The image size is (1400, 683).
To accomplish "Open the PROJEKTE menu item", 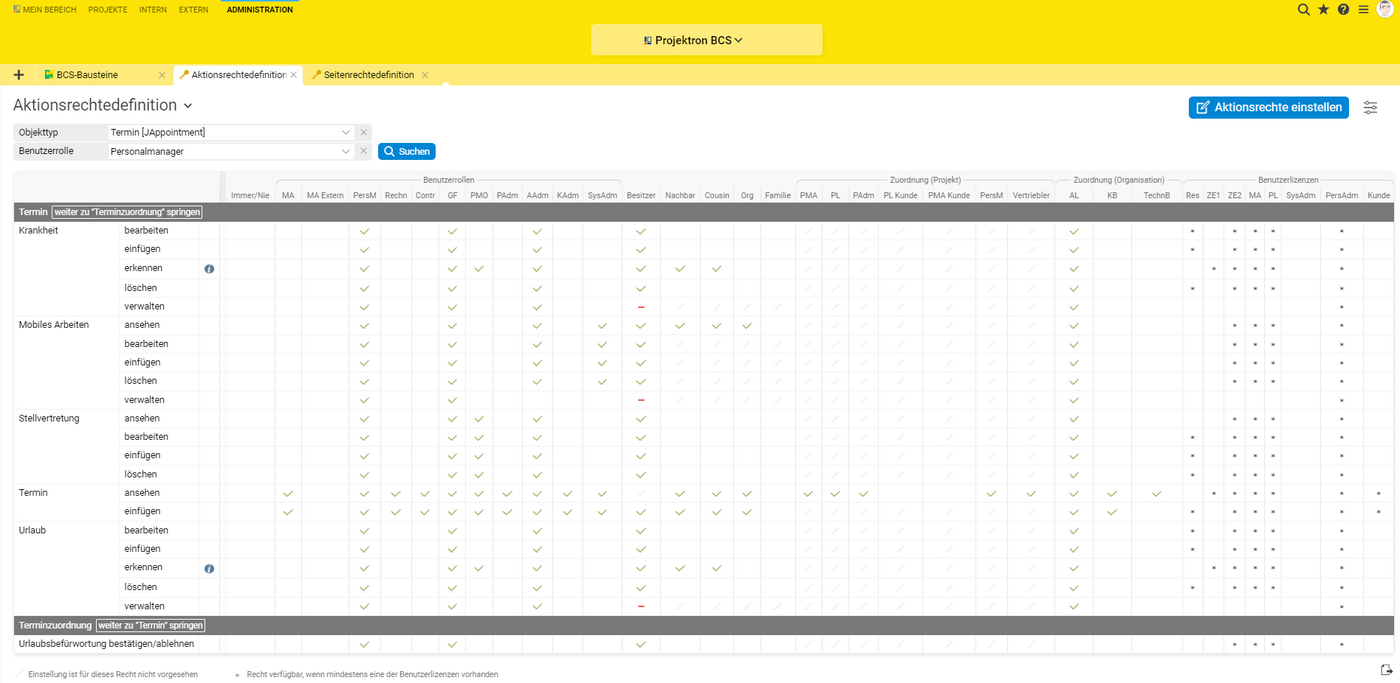I will coord(107,9).
